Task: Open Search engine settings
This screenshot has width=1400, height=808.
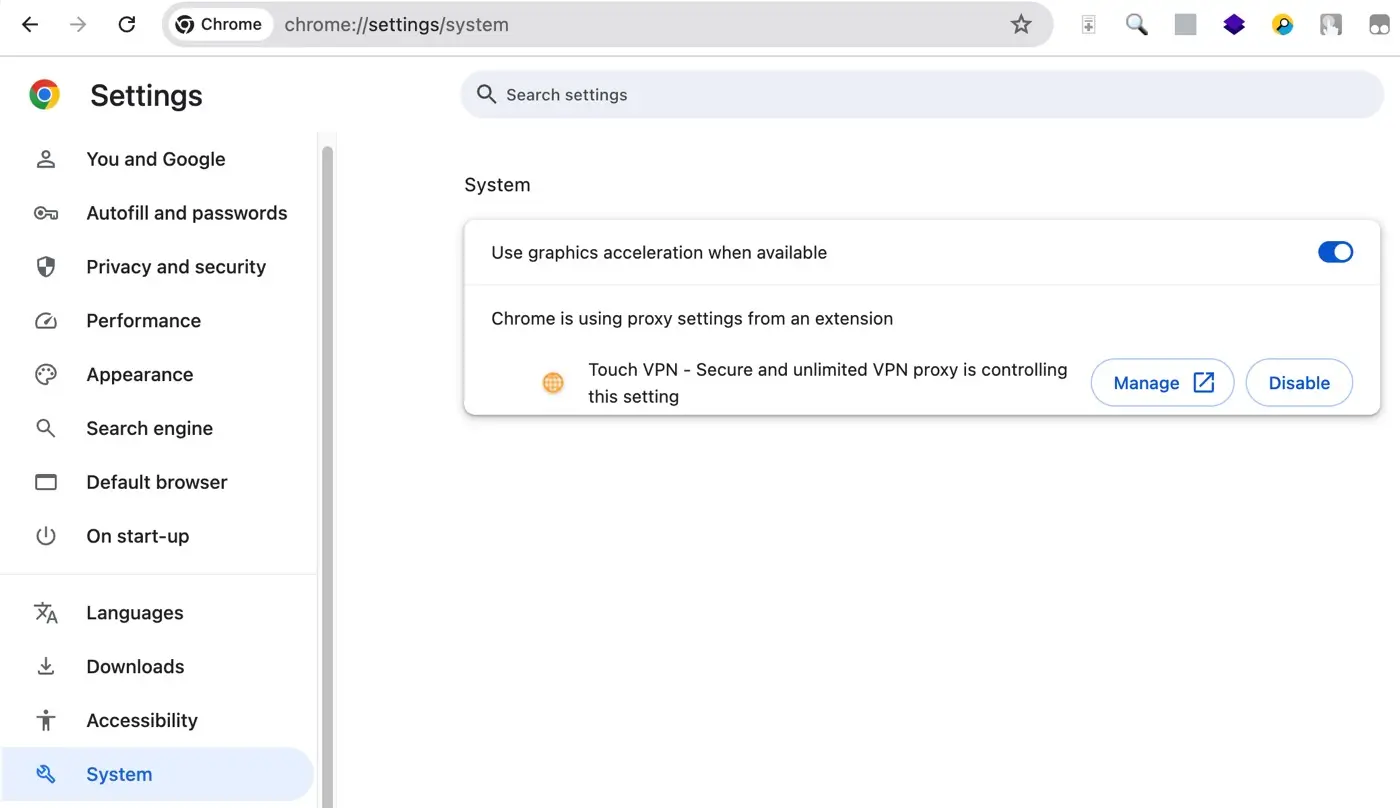Action: tap(158, 428)
